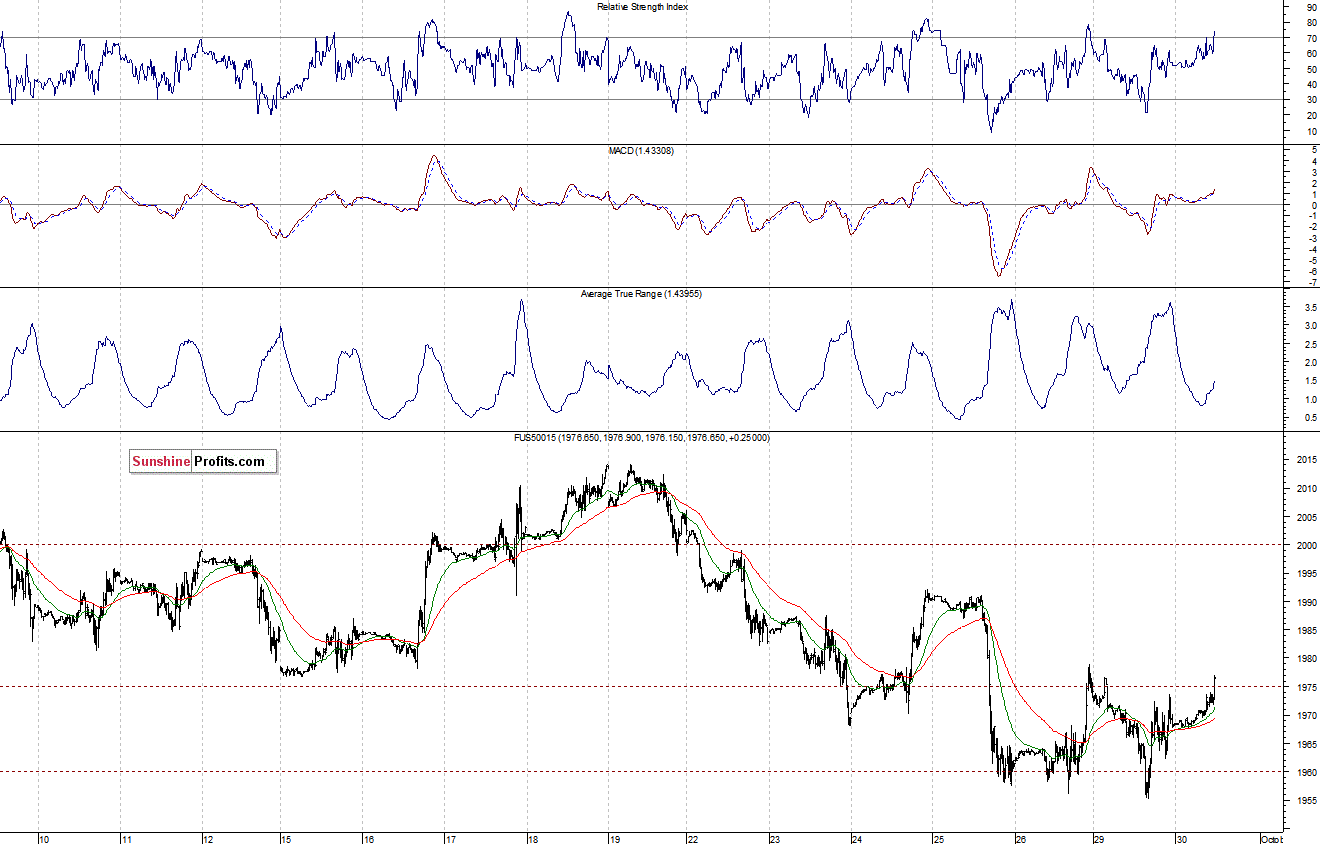Viewport: 1320px width, 844px height.
Task: Click RSI scale value 20
Action: 1310,115
